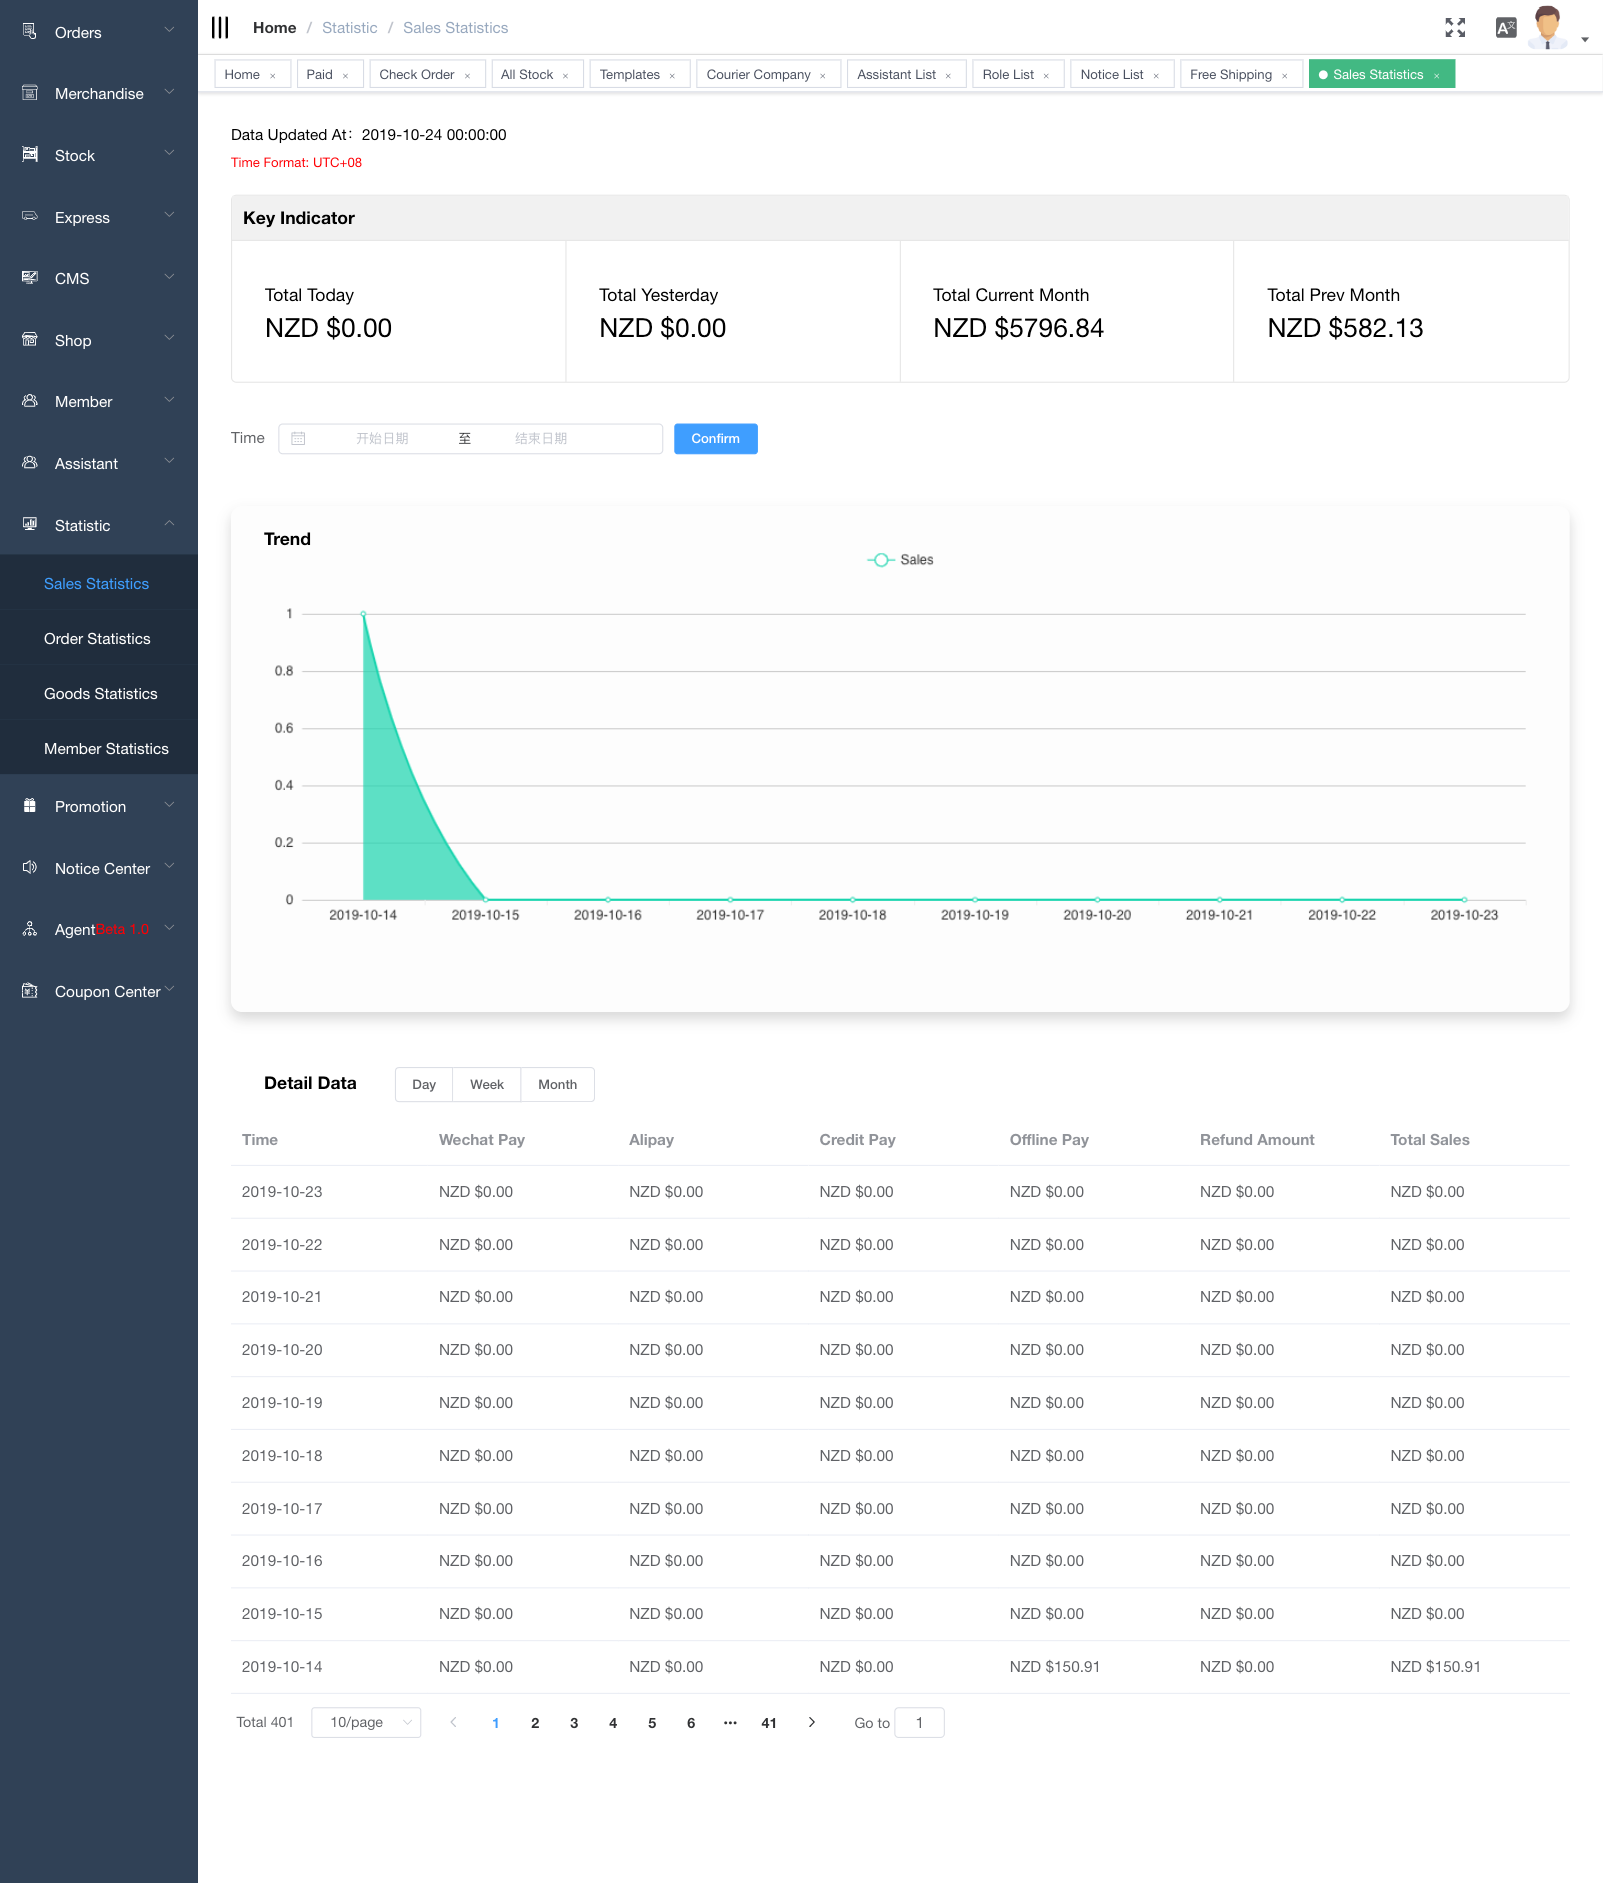Image resolution: width=1603 pixels, height=1883 pixels.
Task: Click the Notice Center speaker icon
Action: [30, 867]
